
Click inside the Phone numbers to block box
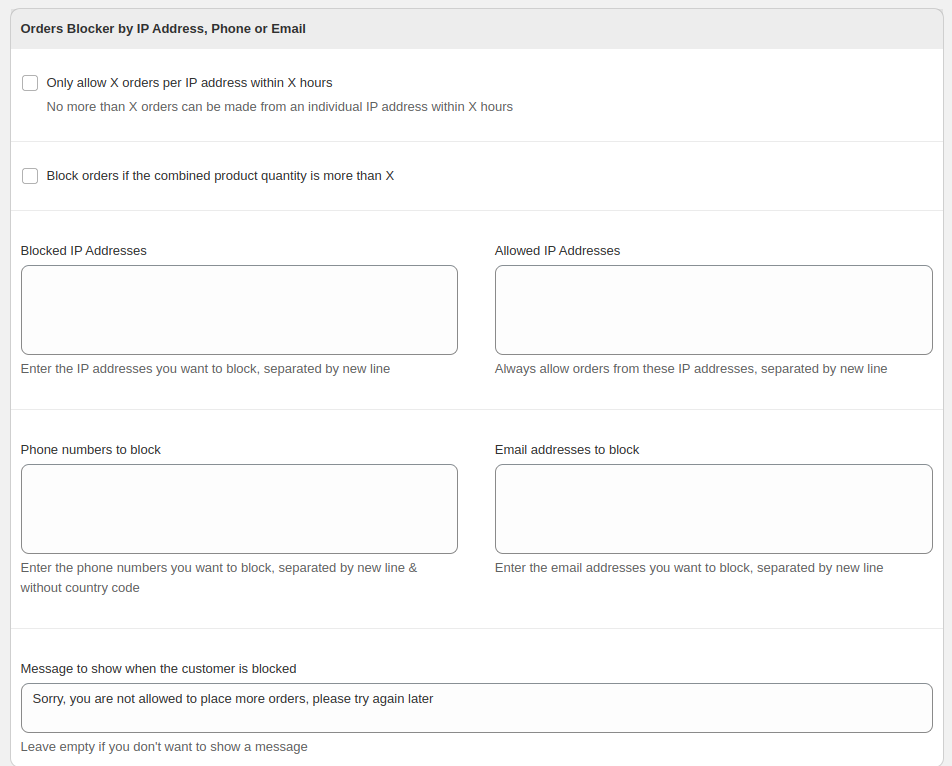tap(239, 509)
